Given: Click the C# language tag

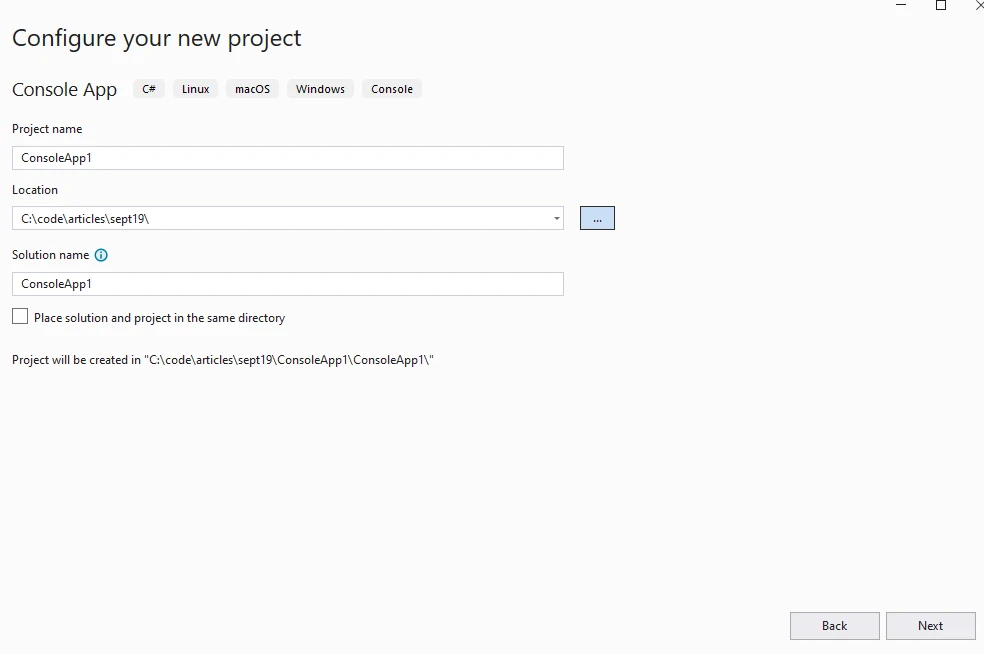Looking at the screenshot, I should click(149, 89).
